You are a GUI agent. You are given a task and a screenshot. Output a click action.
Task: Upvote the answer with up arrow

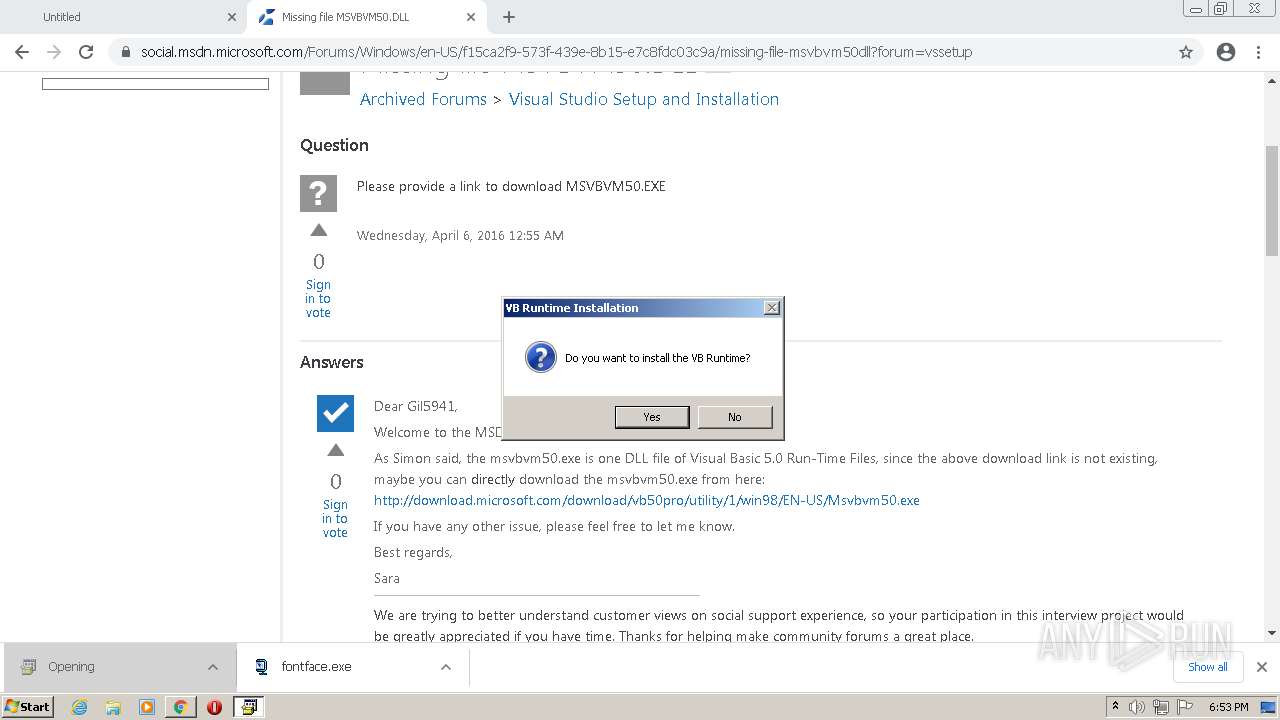tap(336, 451)
